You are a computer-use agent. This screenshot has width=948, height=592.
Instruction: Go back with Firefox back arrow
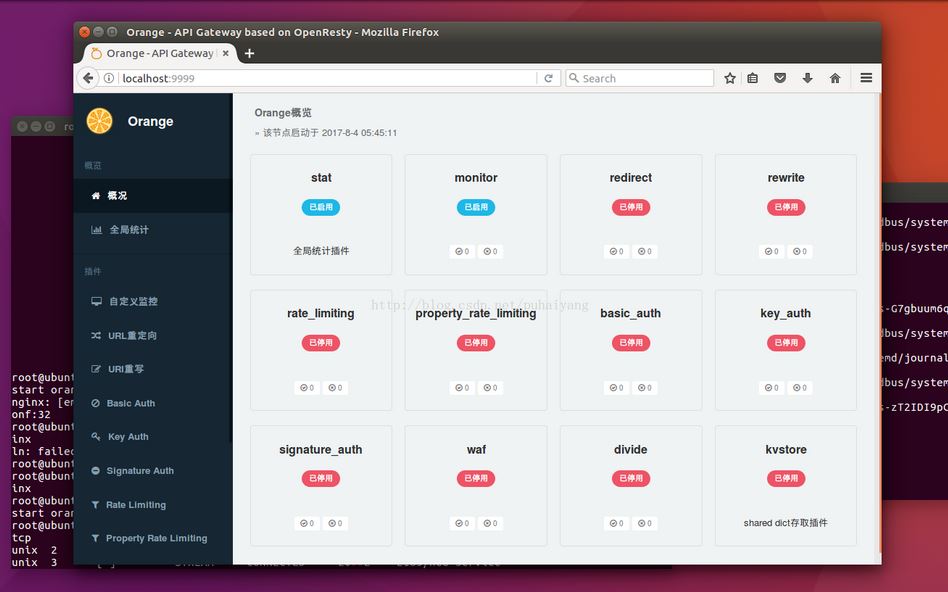(x=88, y=78)
